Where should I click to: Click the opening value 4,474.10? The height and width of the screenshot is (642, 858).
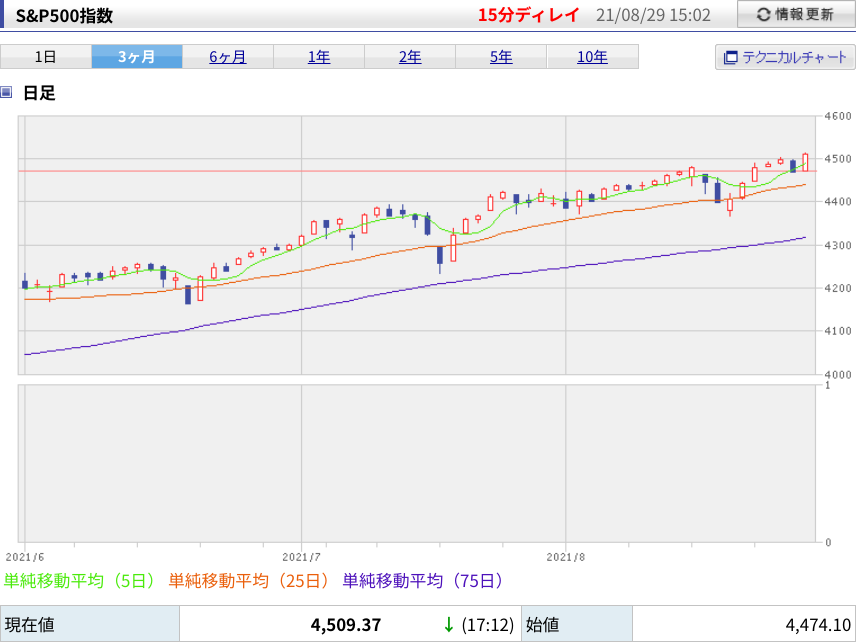click(819, 624)
